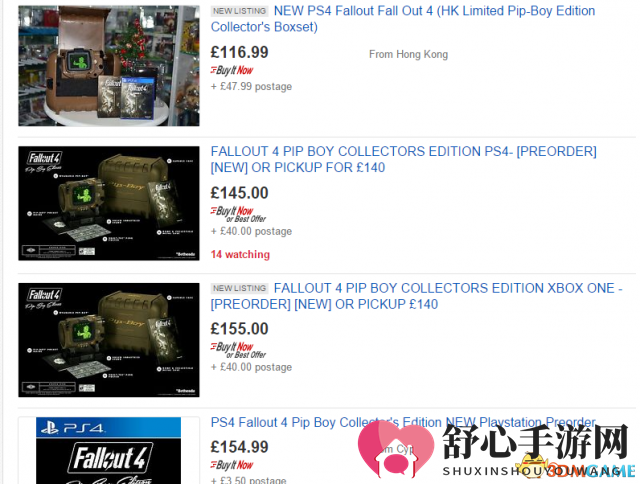Open the PS4 Fallout 4 Playstation Preorder link

click(x=403, y=422)
